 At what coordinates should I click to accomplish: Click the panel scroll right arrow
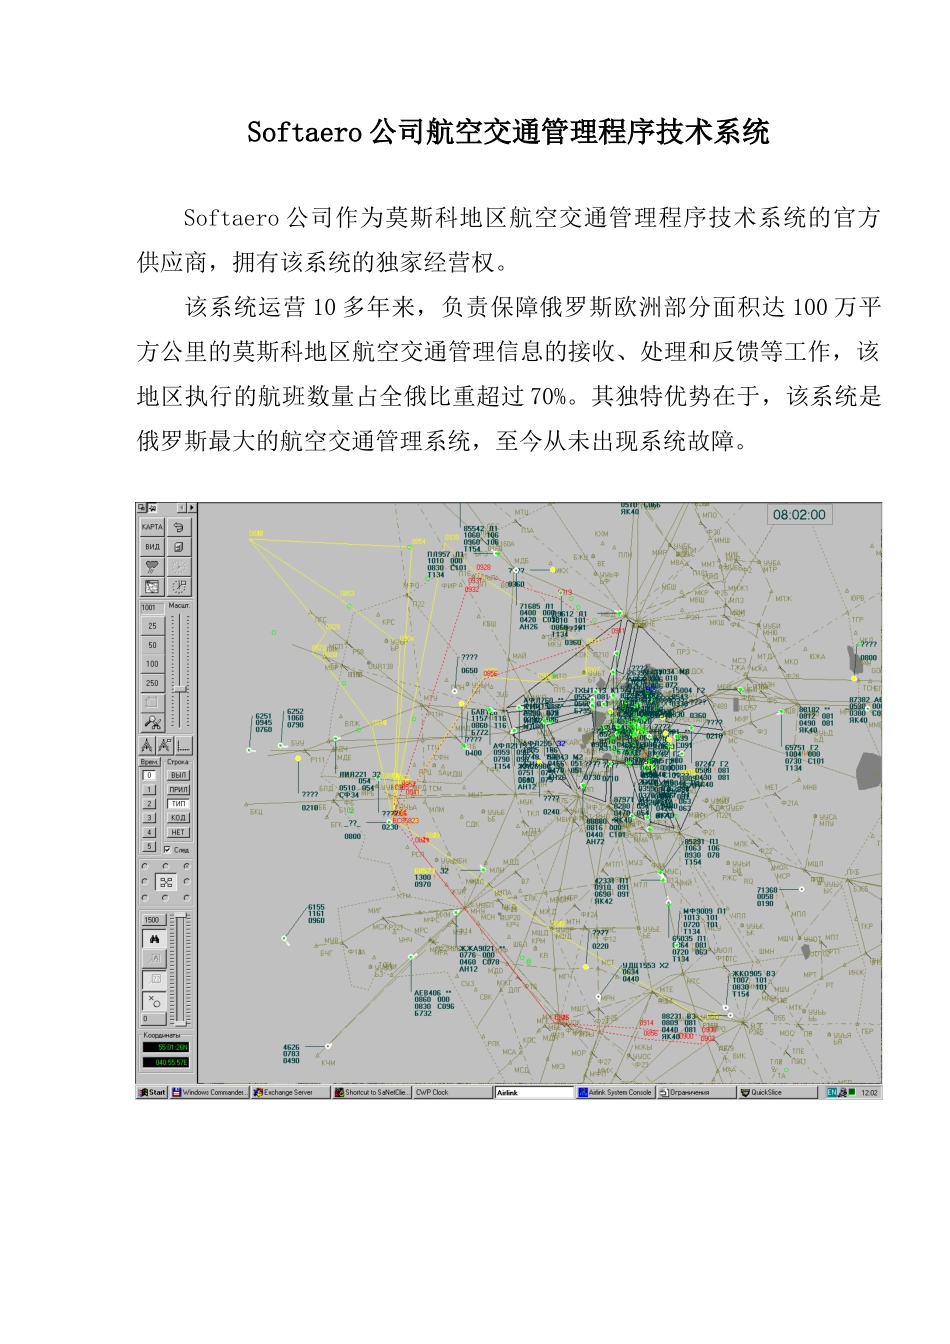coord(191,508)
